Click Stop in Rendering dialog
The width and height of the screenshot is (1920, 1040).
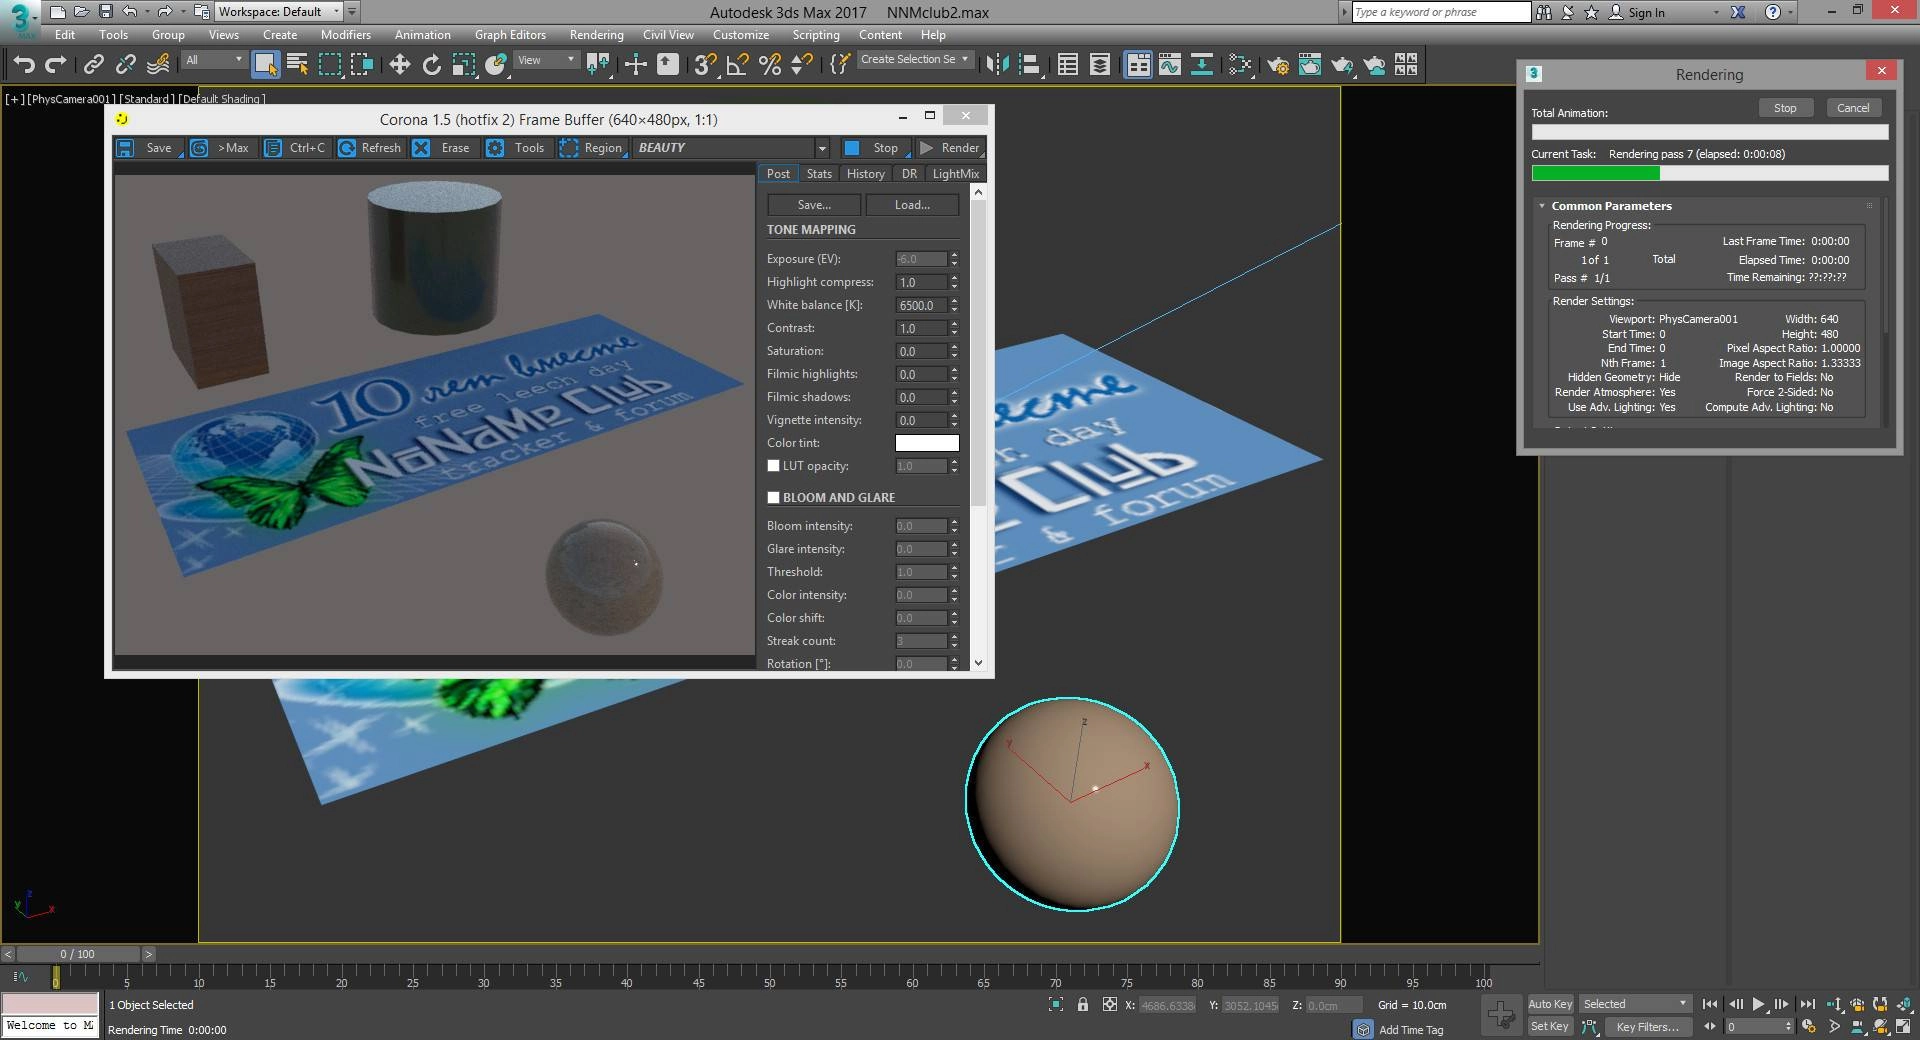click(x=1785, y=108)
